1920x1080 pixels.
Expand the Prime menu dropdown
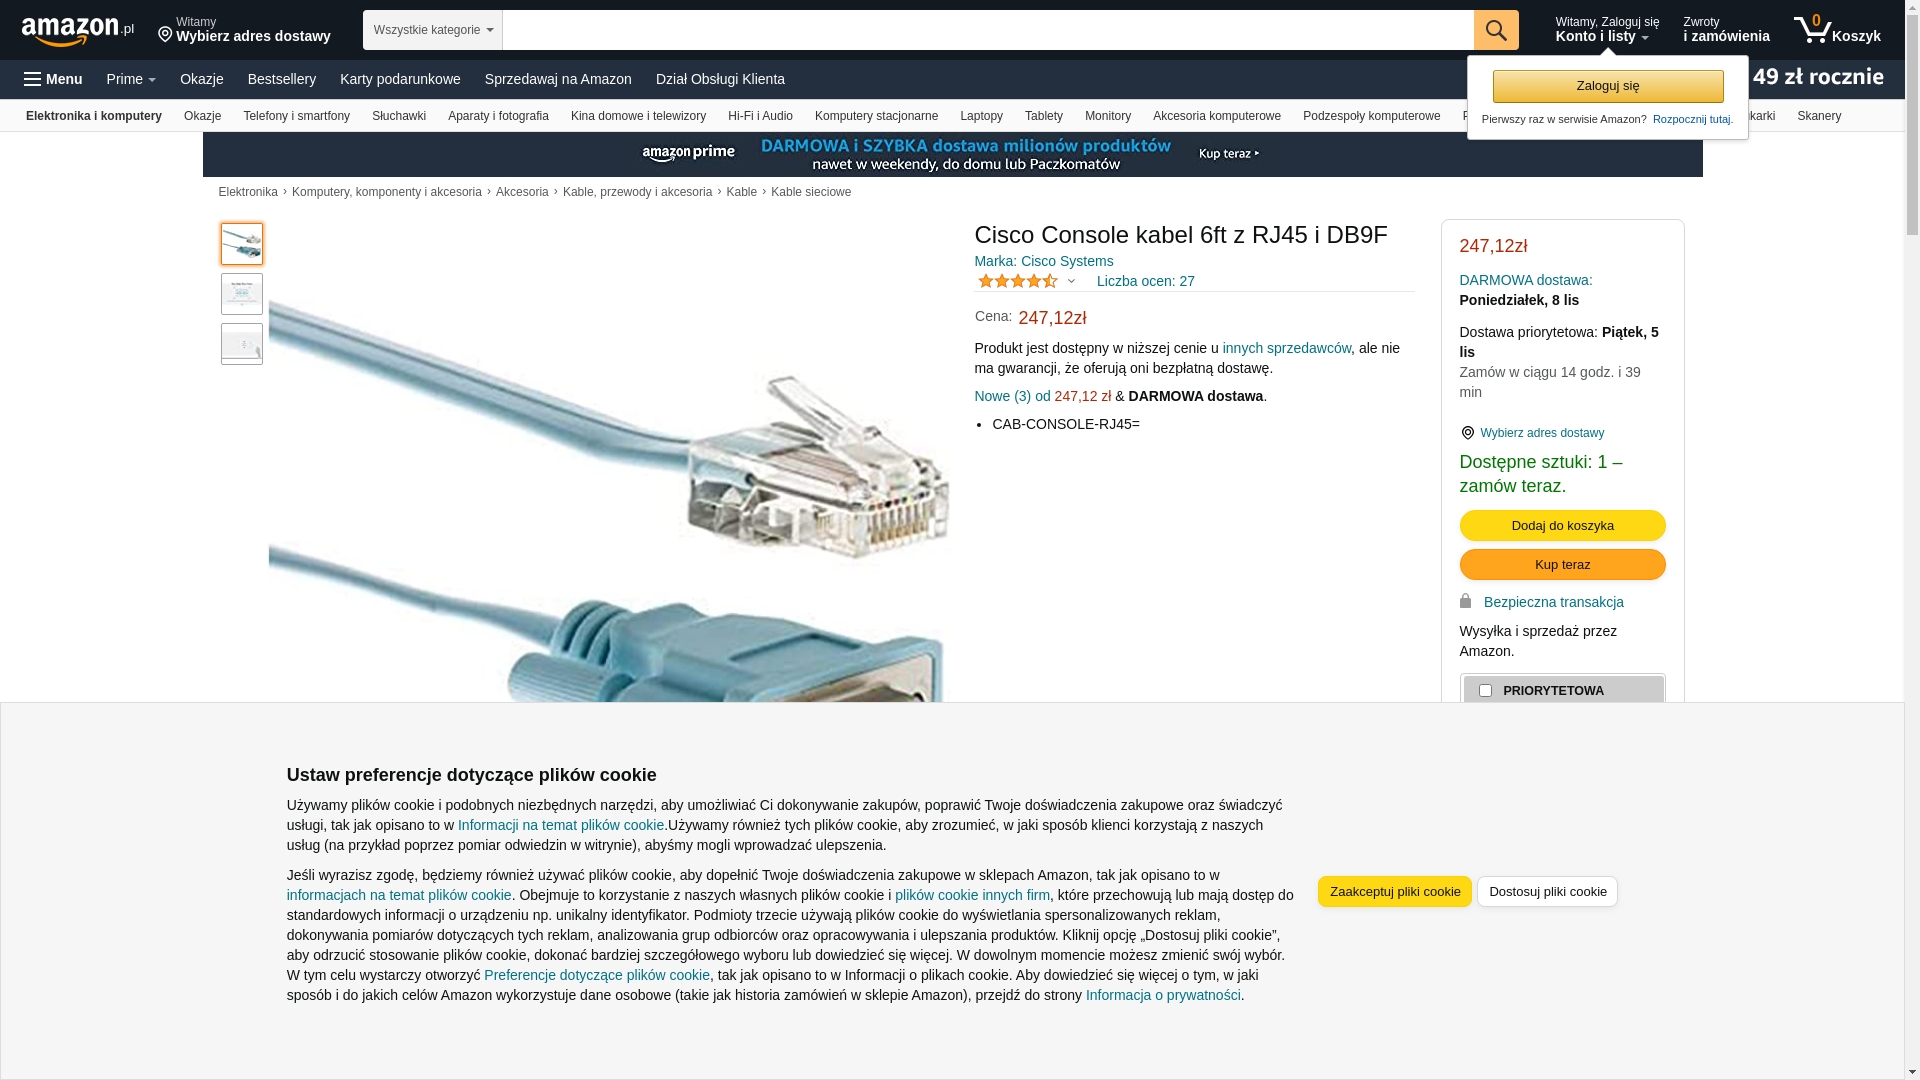(131, 79)
